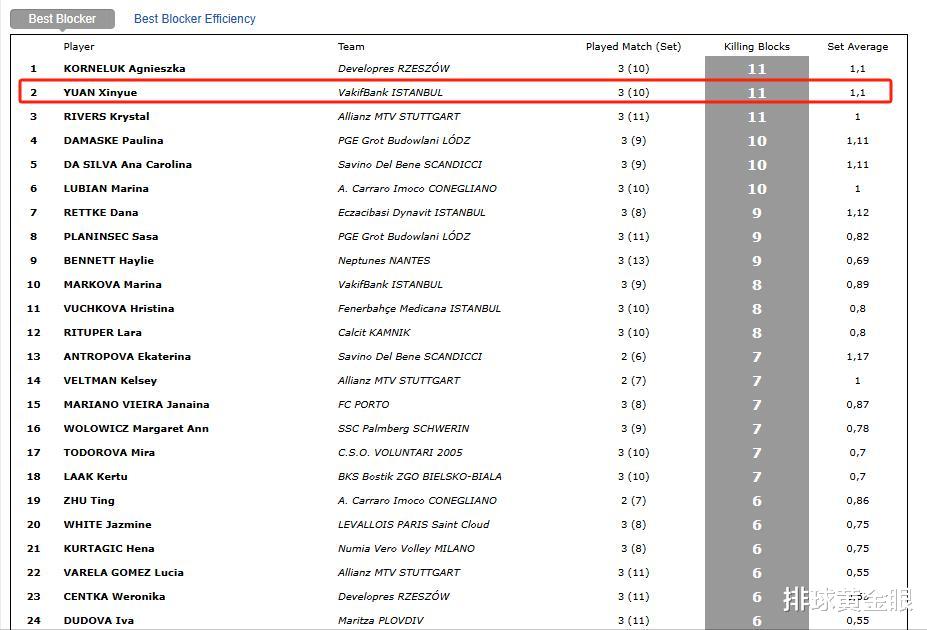Screen dimensions: 927x630
Task: Open player ANTROPOVA Ekaterina
Action: coord(127,356)
